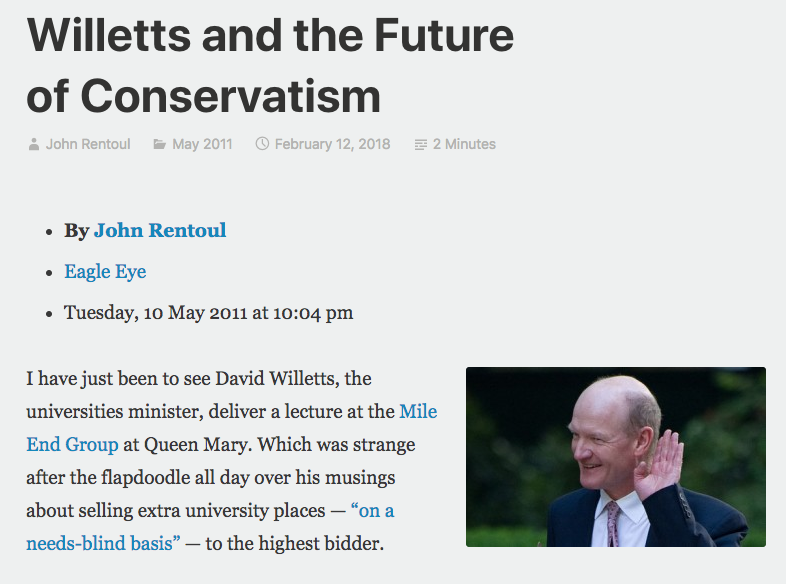
Task: Open the Eagle Eye link
Action: coord(105,271)
